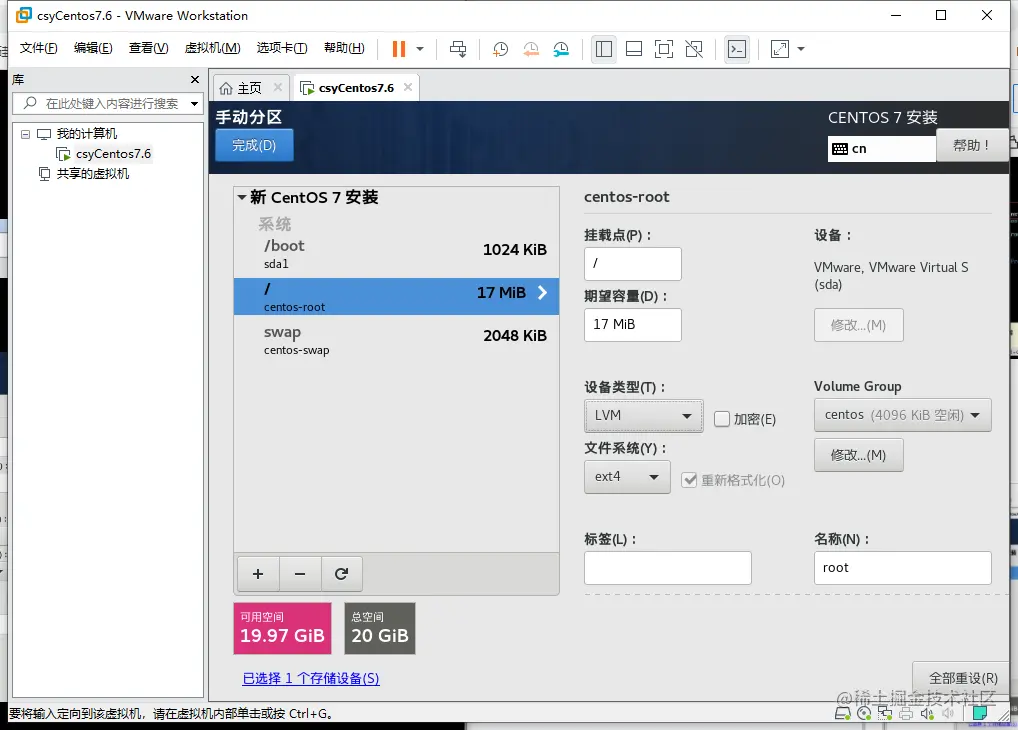Toggle the 重新格式化(O) reformat checkbox
This screenshot has width=1018, height=730.
(x=689, y=480)
